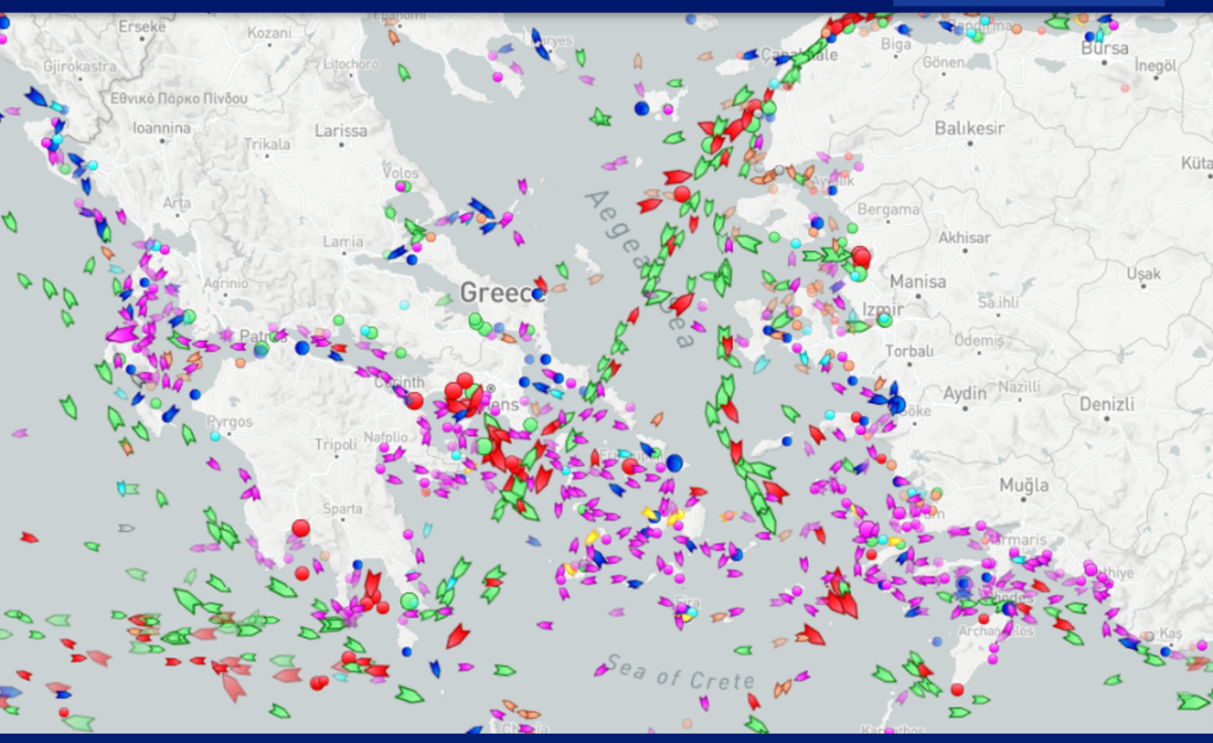1213x743 pixels.
Task: Select the large blue circle marker near Söke
Action: pyautogui.click(x=897, y=405)
